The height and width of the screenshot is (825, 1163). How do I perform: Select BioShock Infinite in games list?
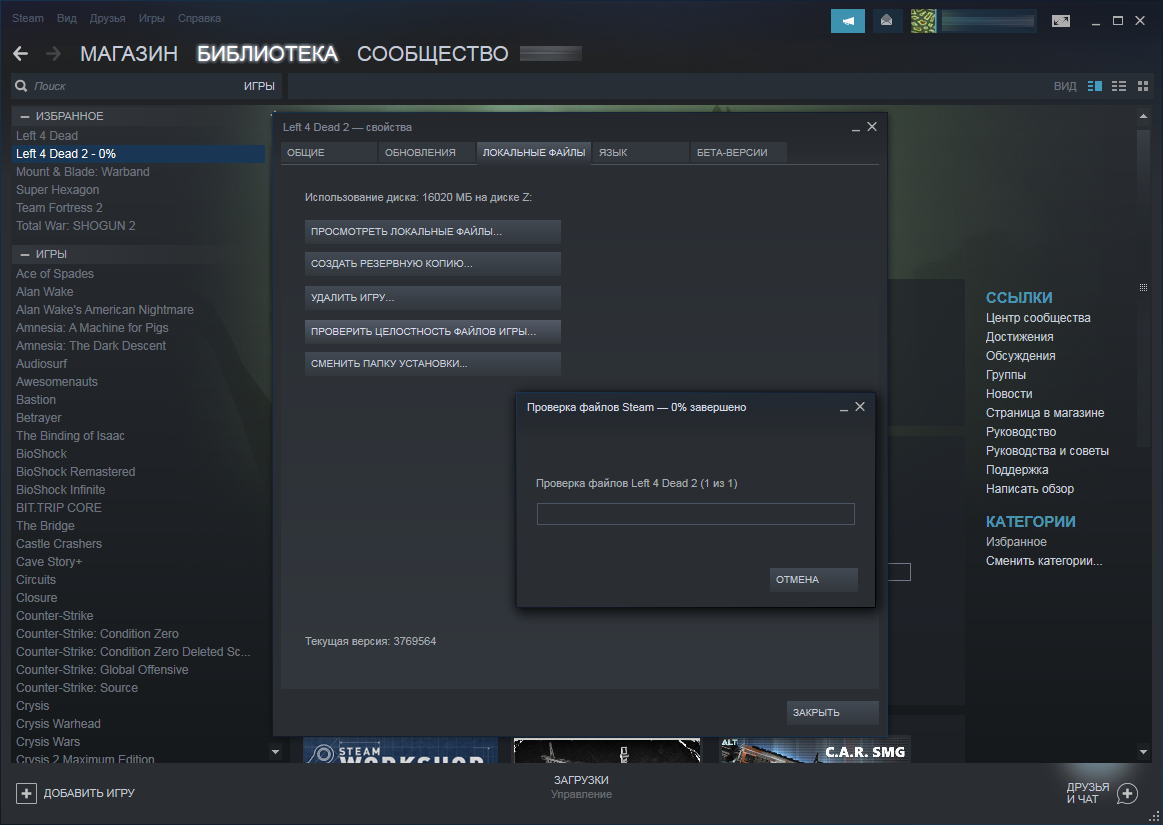click(x=61, y=490)
